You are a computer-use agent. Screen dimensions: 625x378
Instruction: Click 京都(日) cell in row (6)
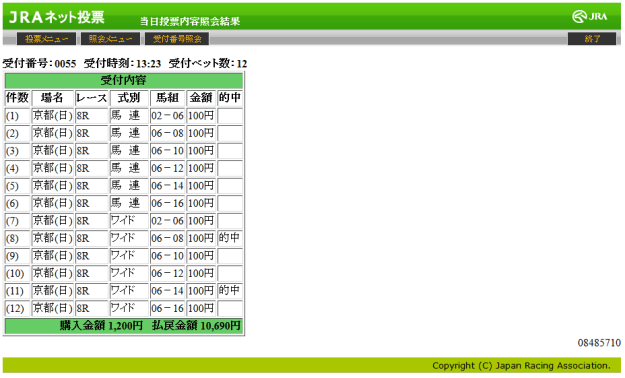(x=53, y=204)
